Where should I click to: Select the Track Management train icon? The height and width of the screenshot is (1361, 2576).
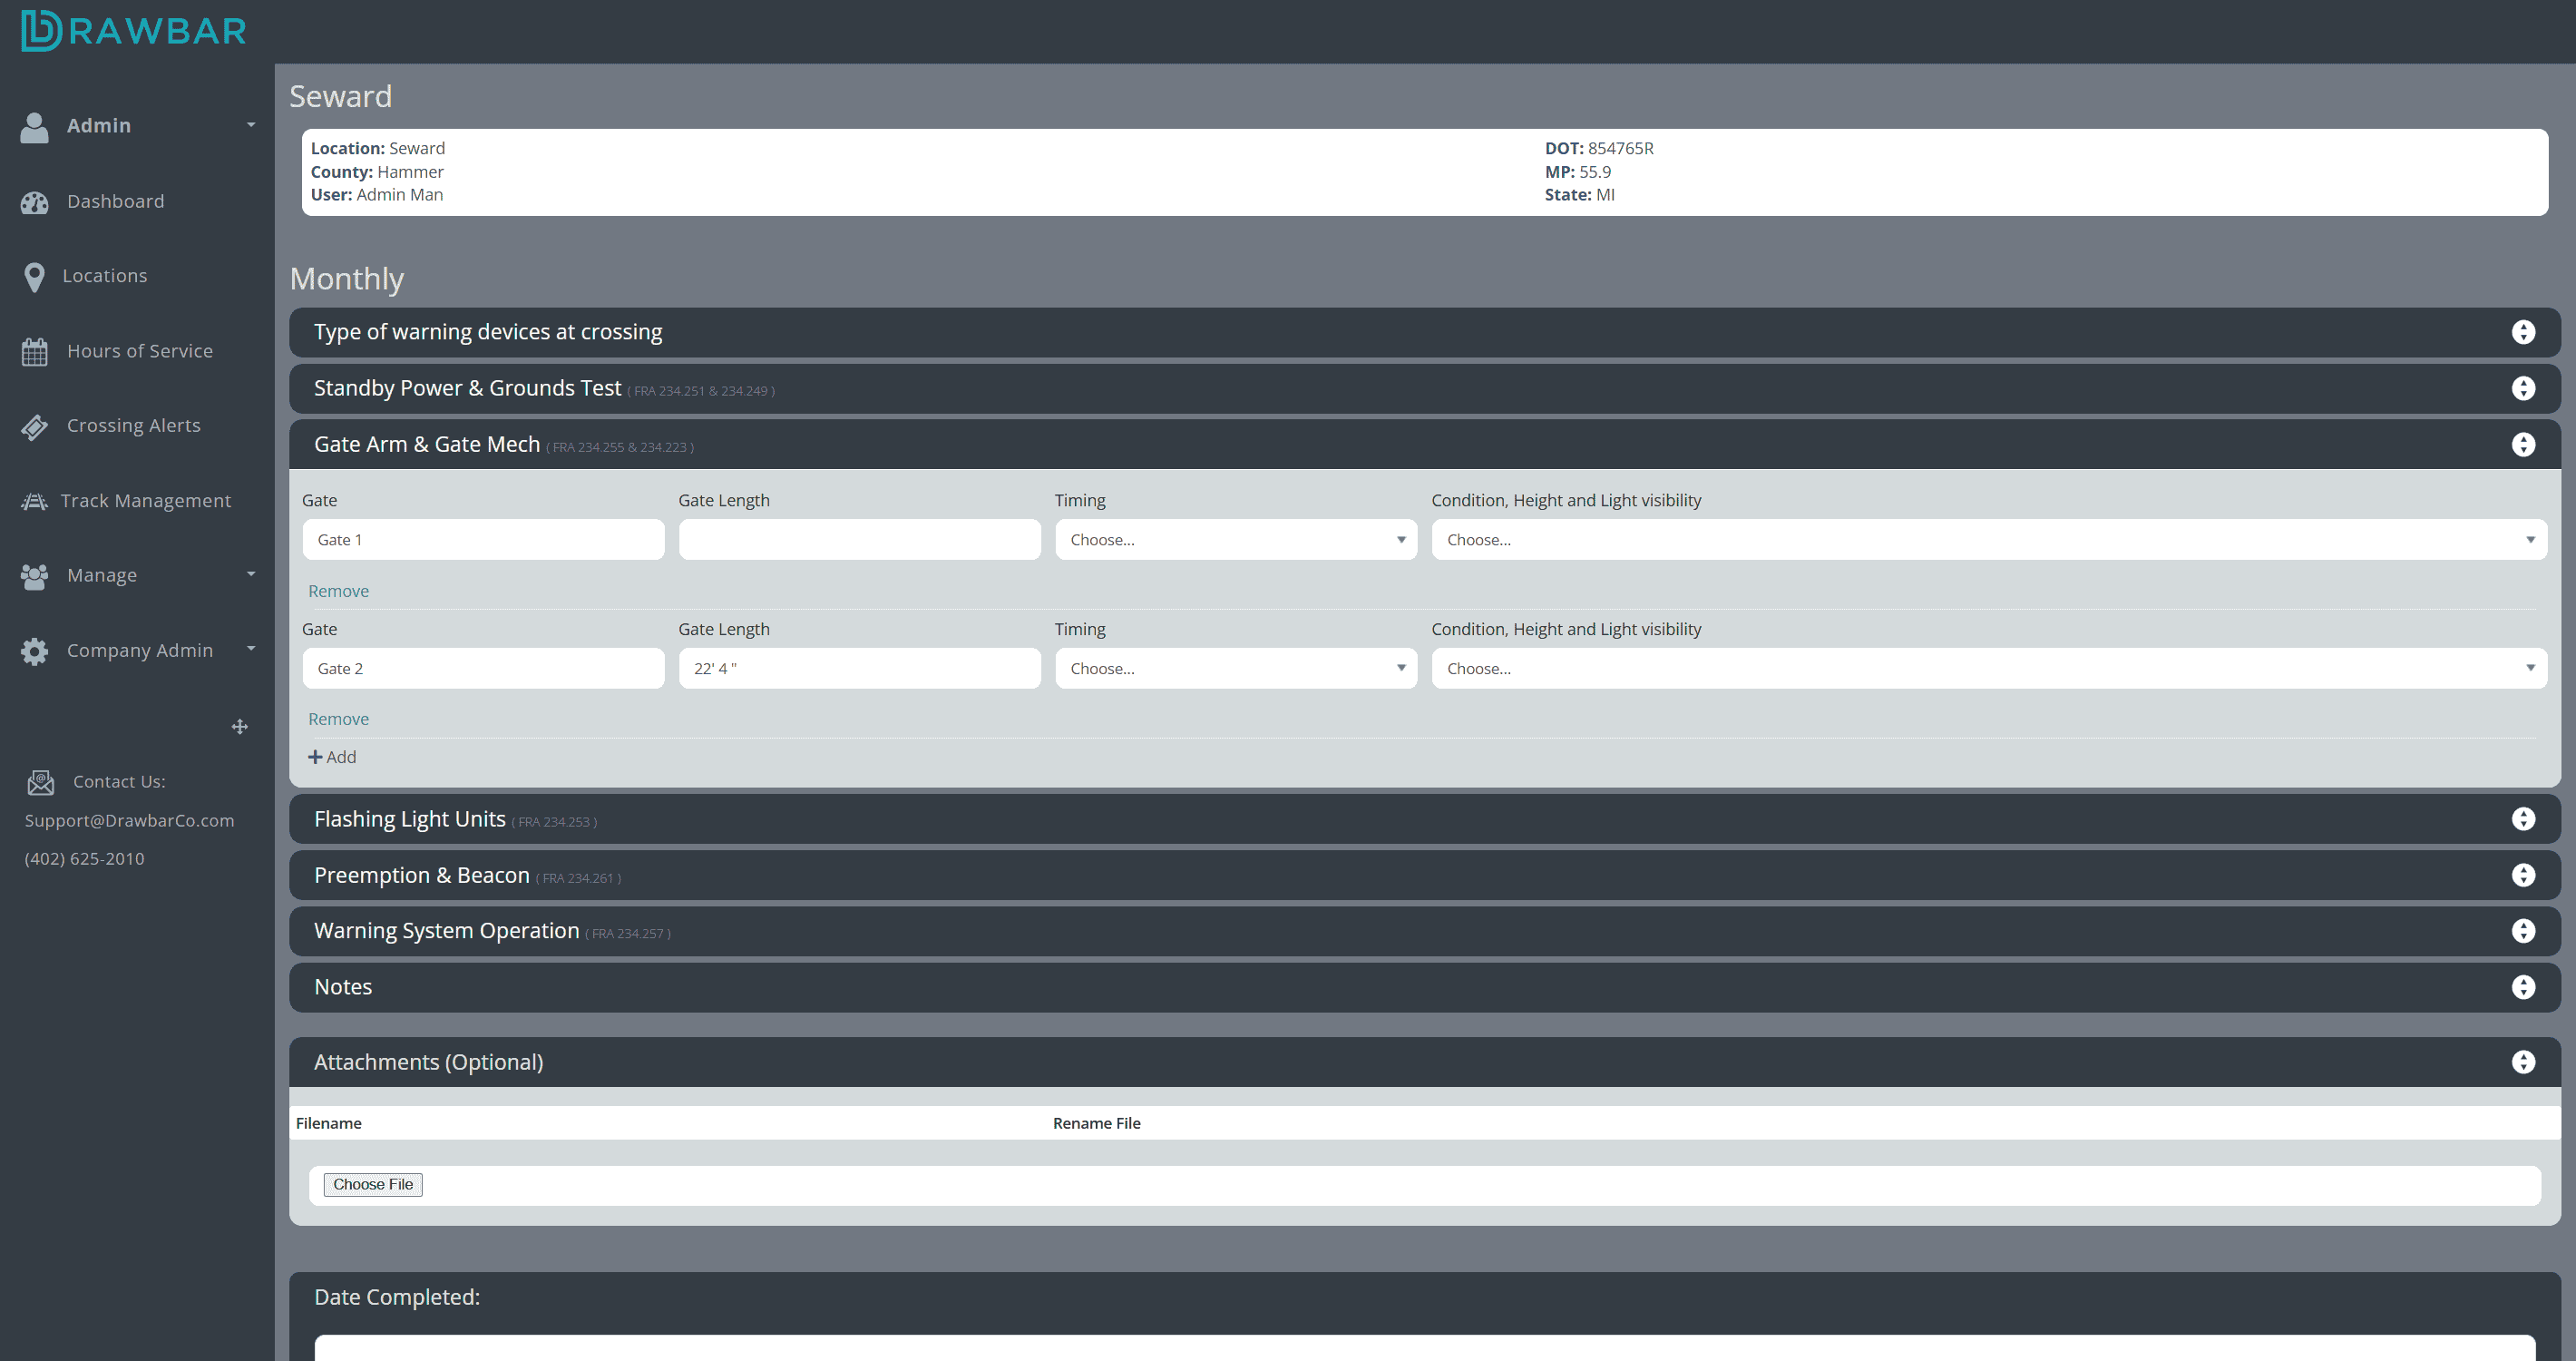(x=34, y=500)
